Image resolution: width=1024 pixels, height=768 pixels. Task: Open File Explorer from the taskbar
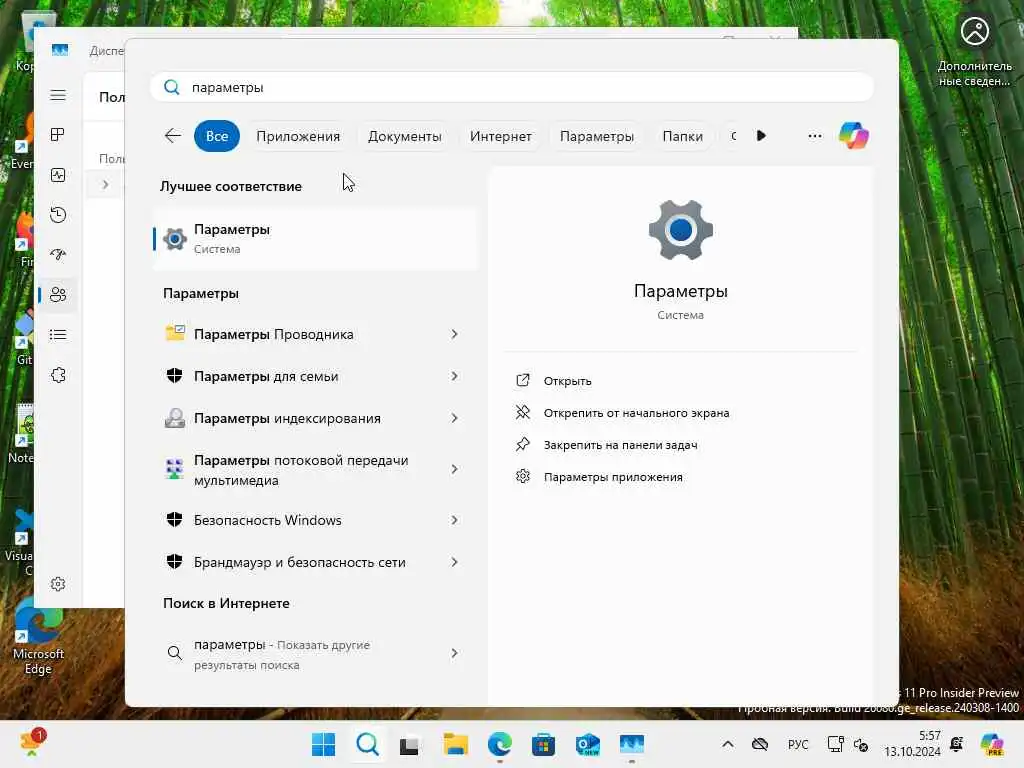(x=455, y=744)
